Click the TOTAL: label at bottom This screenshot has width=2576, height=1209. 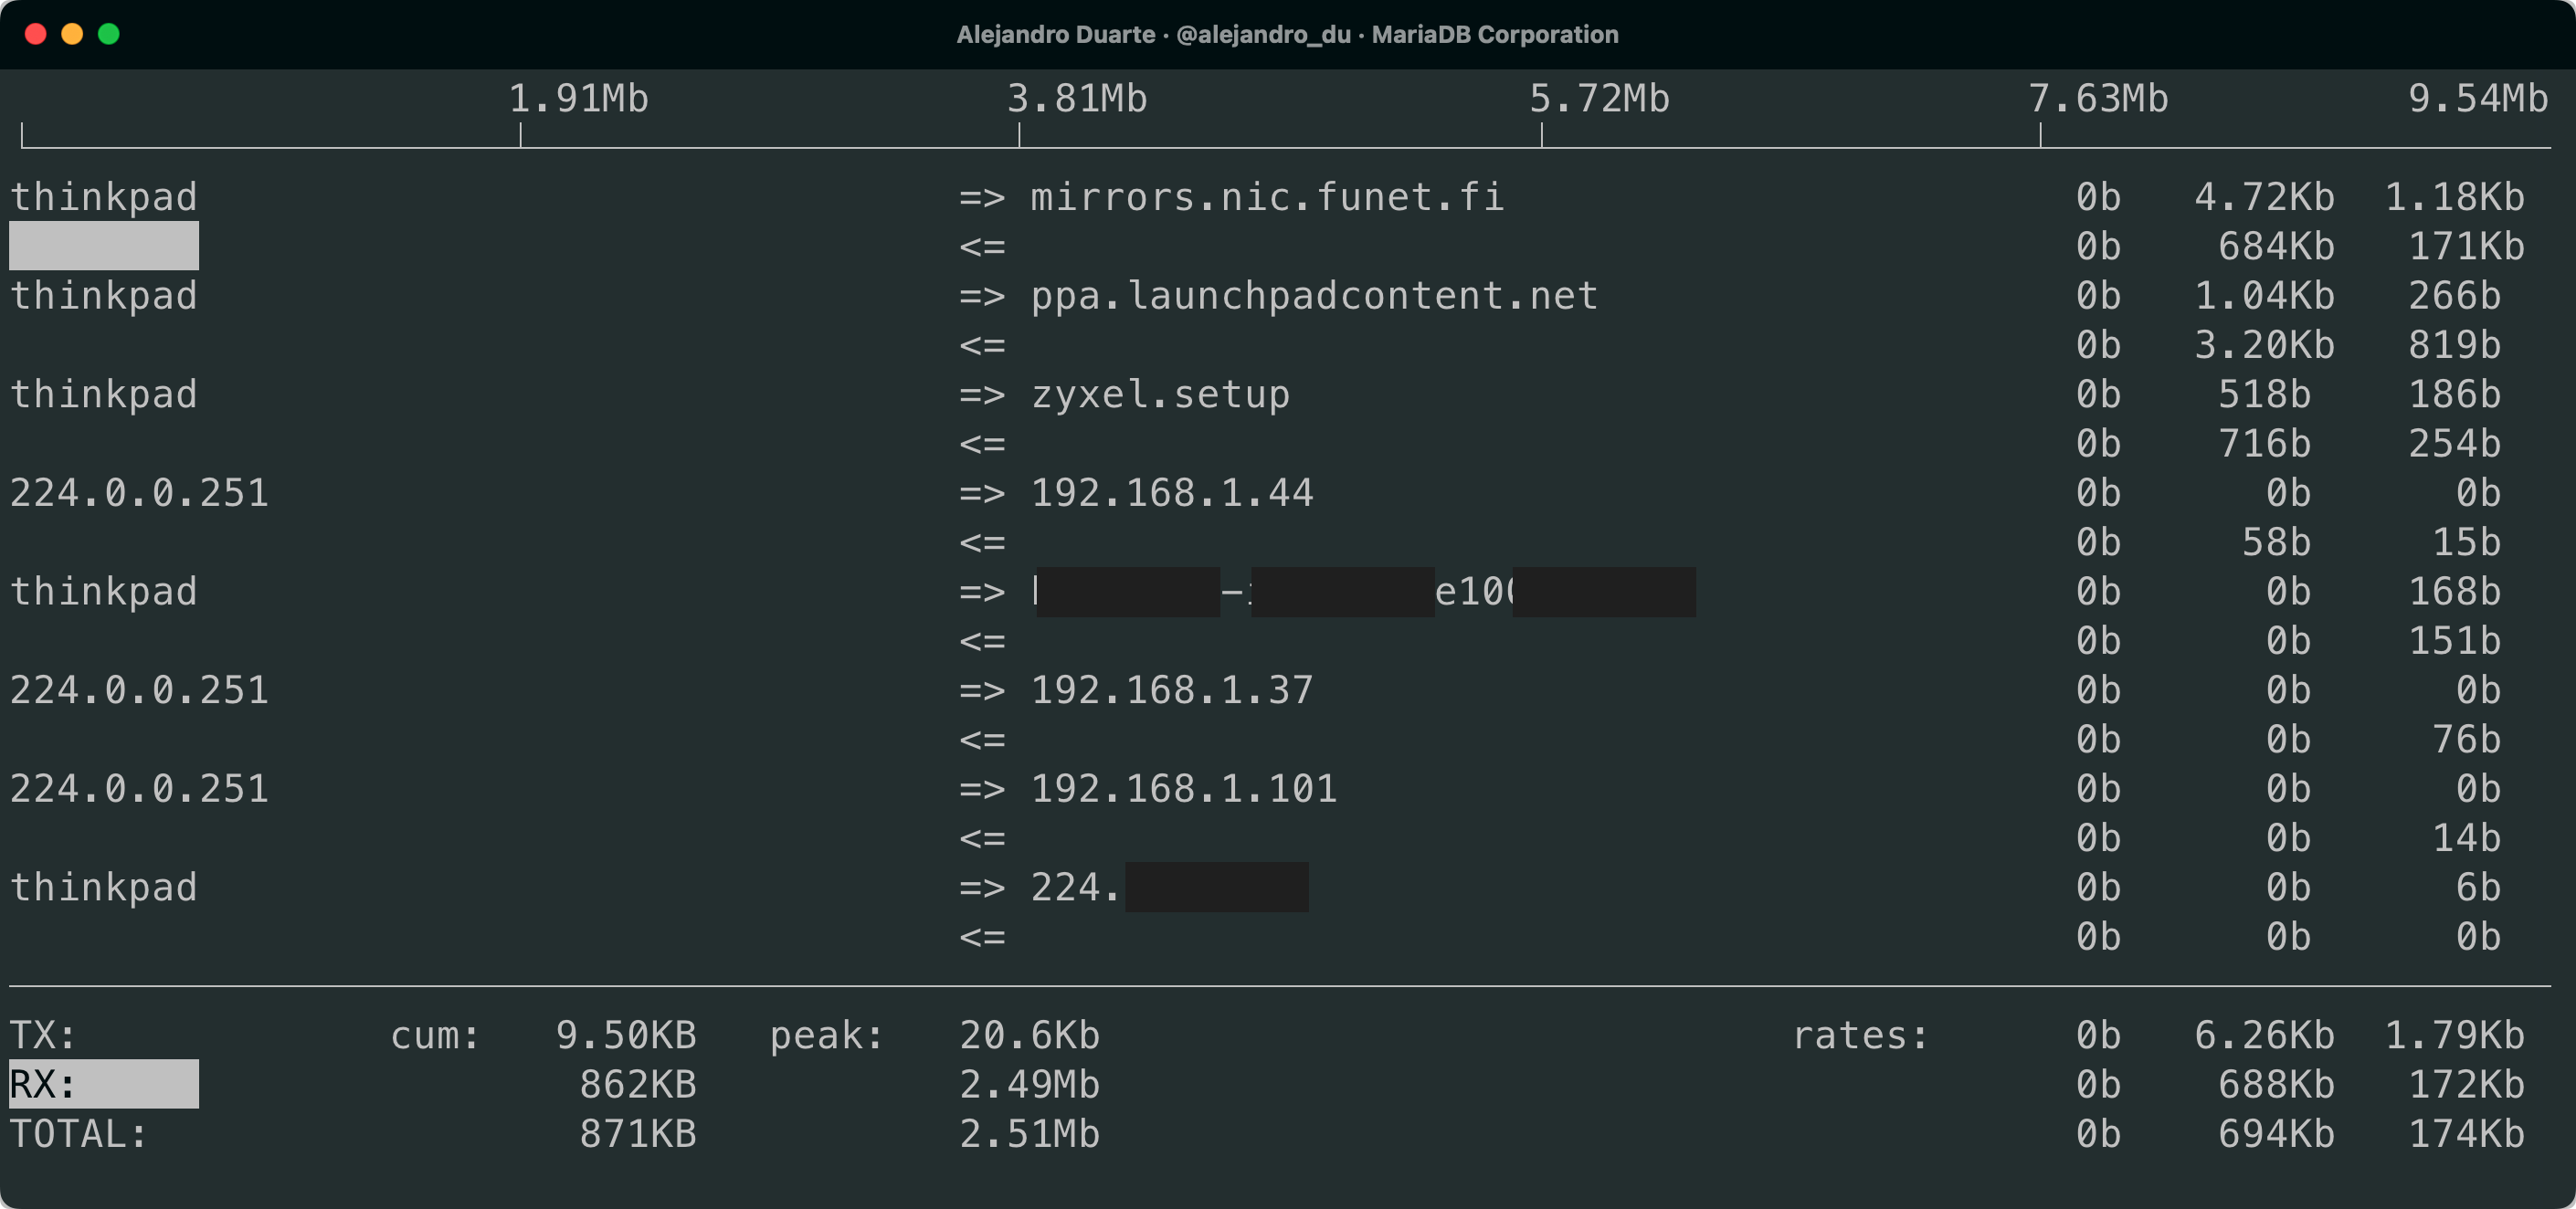pos(79,1134)
